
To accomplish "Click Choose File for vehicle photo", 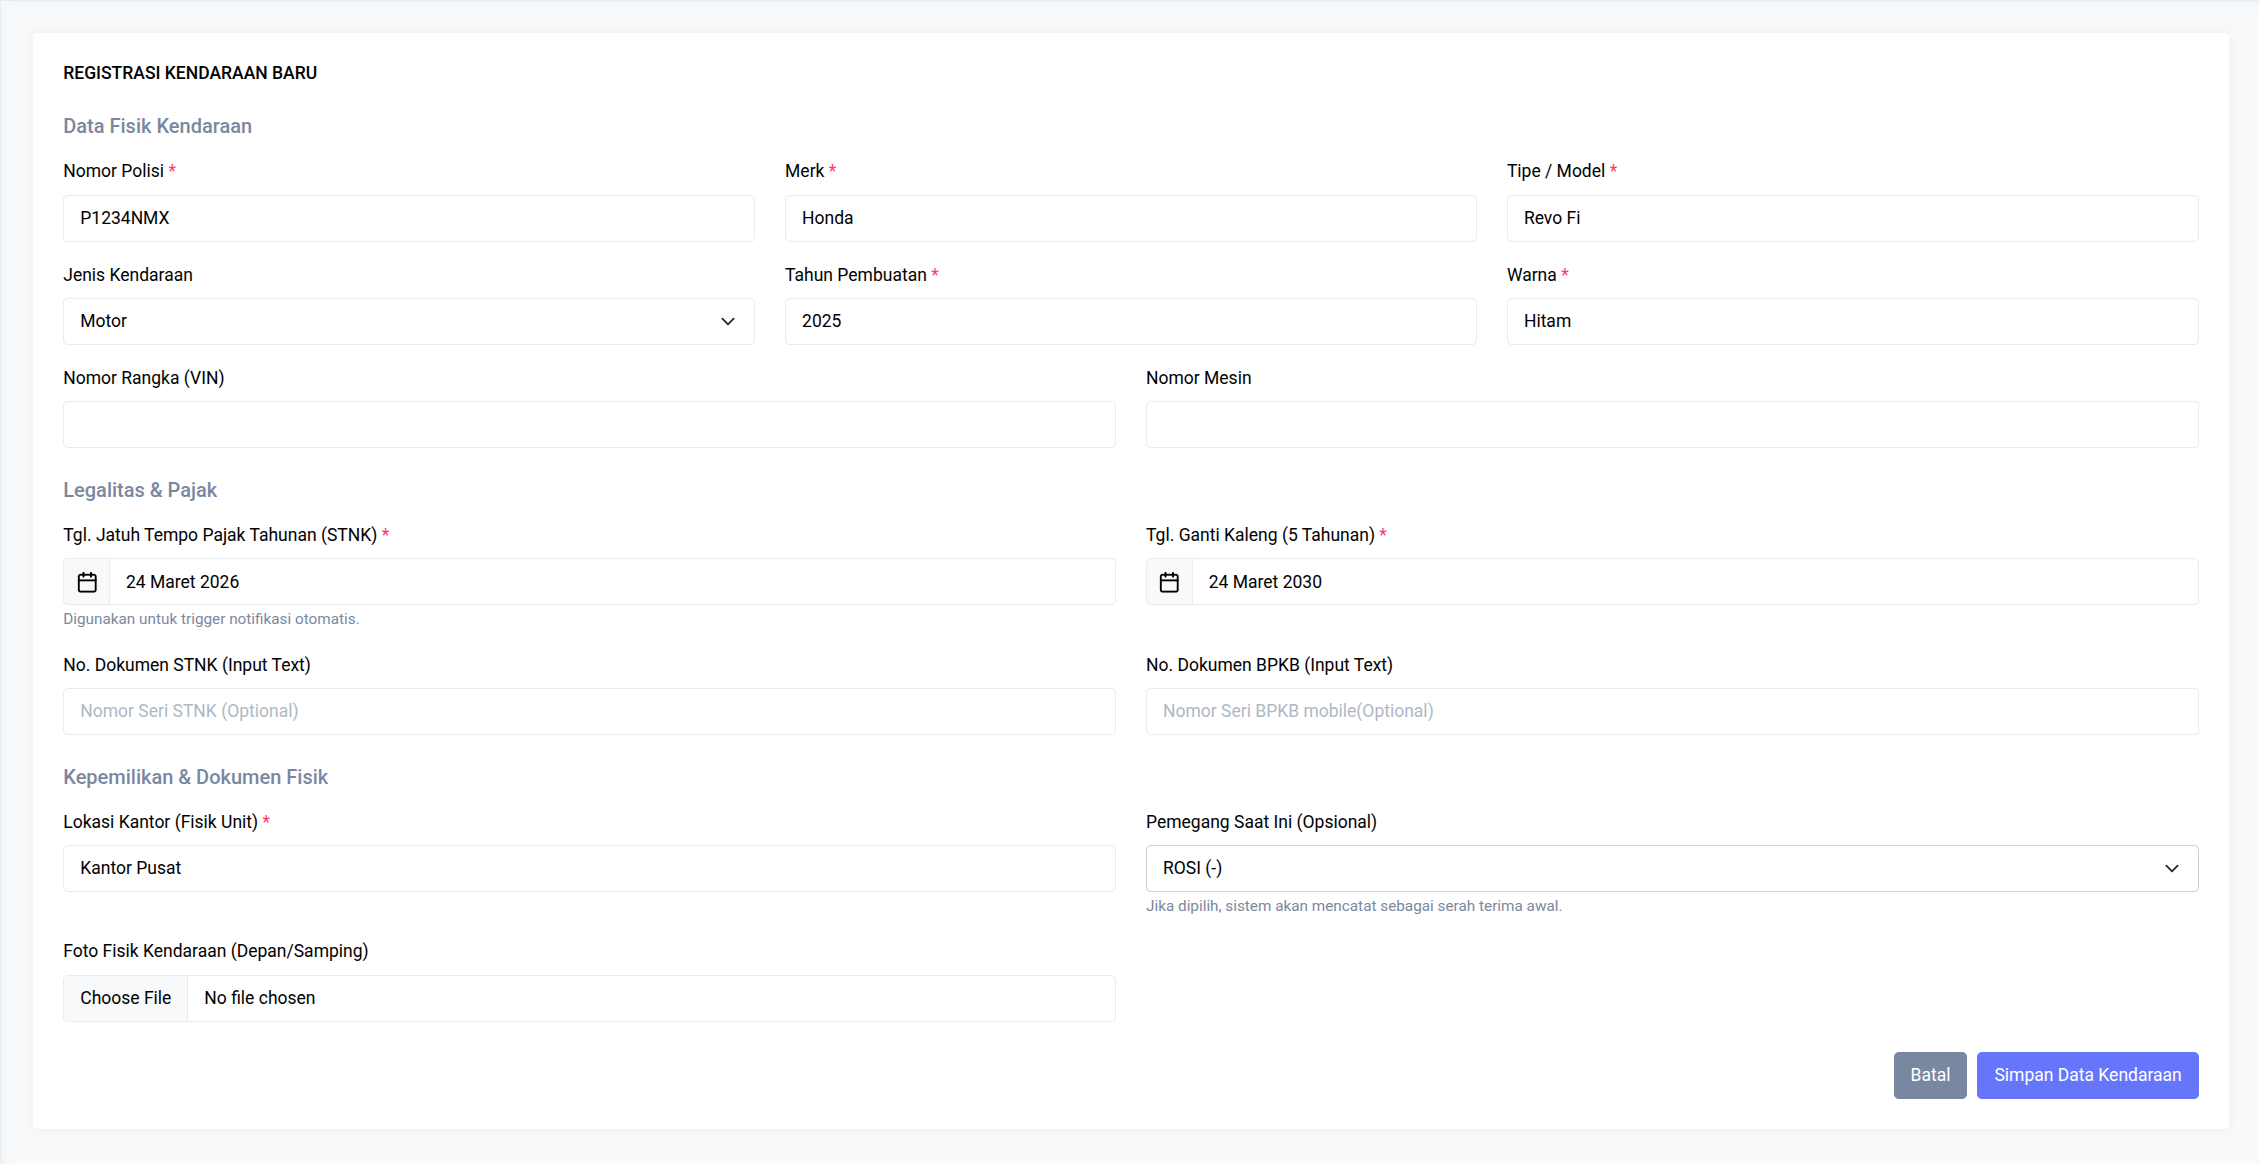I will (x=126, y=998).
